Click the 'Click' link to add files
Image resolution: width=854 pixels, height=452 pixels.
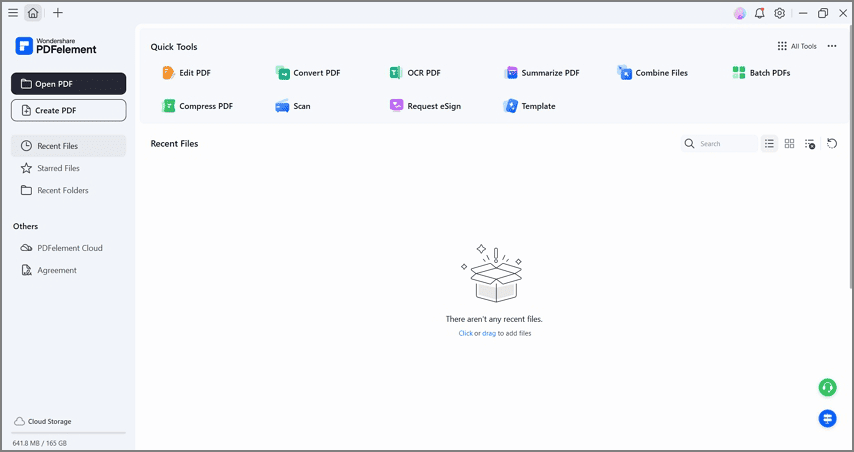[x=466, y=333]
